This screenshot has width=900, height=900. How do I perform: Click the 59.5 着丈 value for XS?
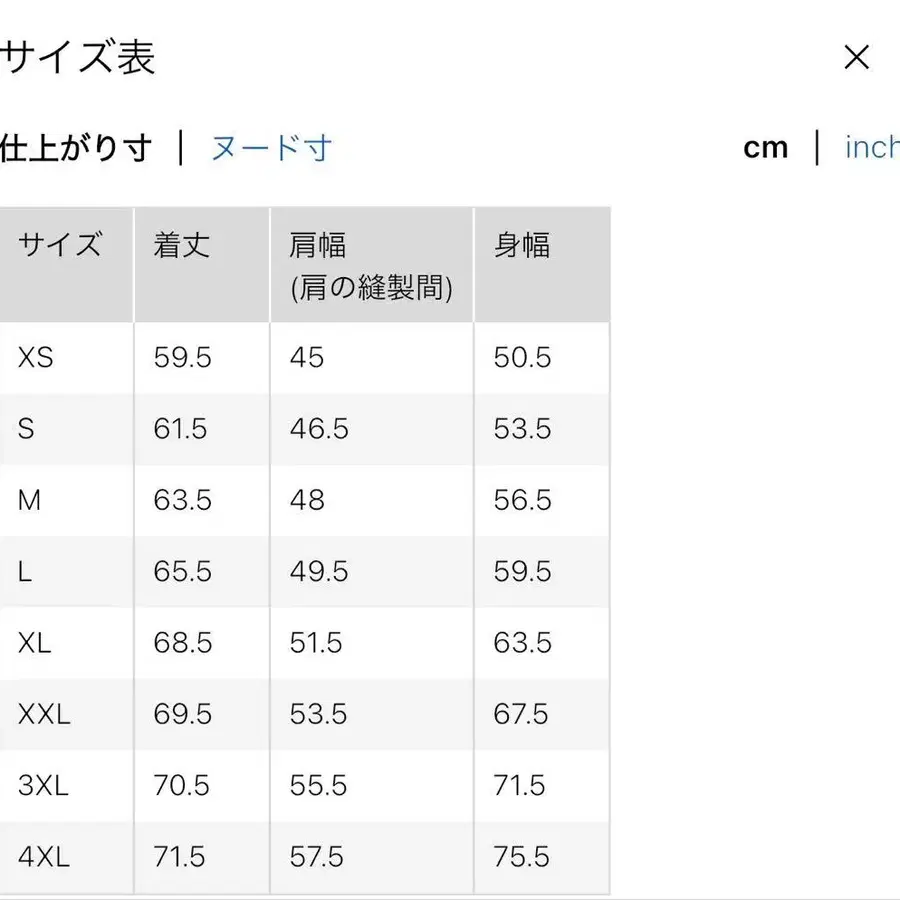180,358
